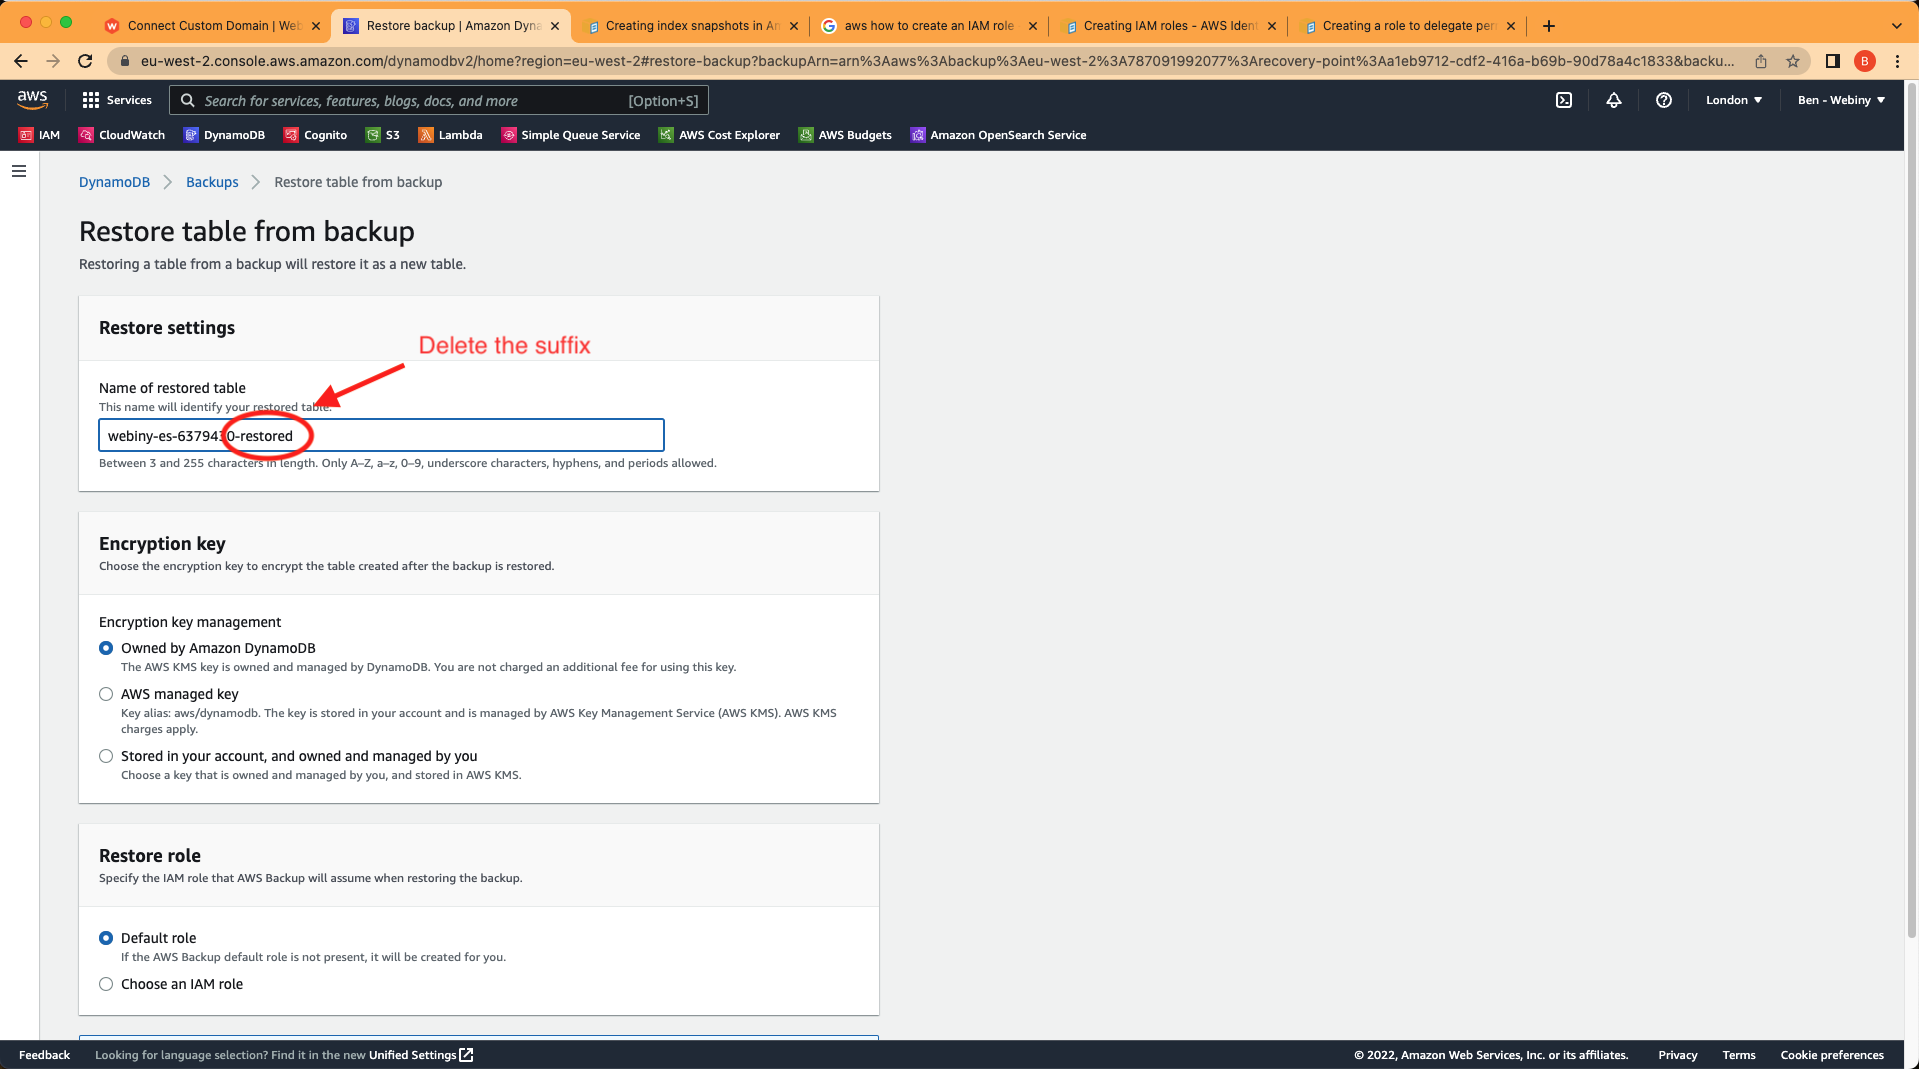Open the London region selector
Image resolution: width=1919 pixels, height=1069 pixels.
pos(1733,100)
